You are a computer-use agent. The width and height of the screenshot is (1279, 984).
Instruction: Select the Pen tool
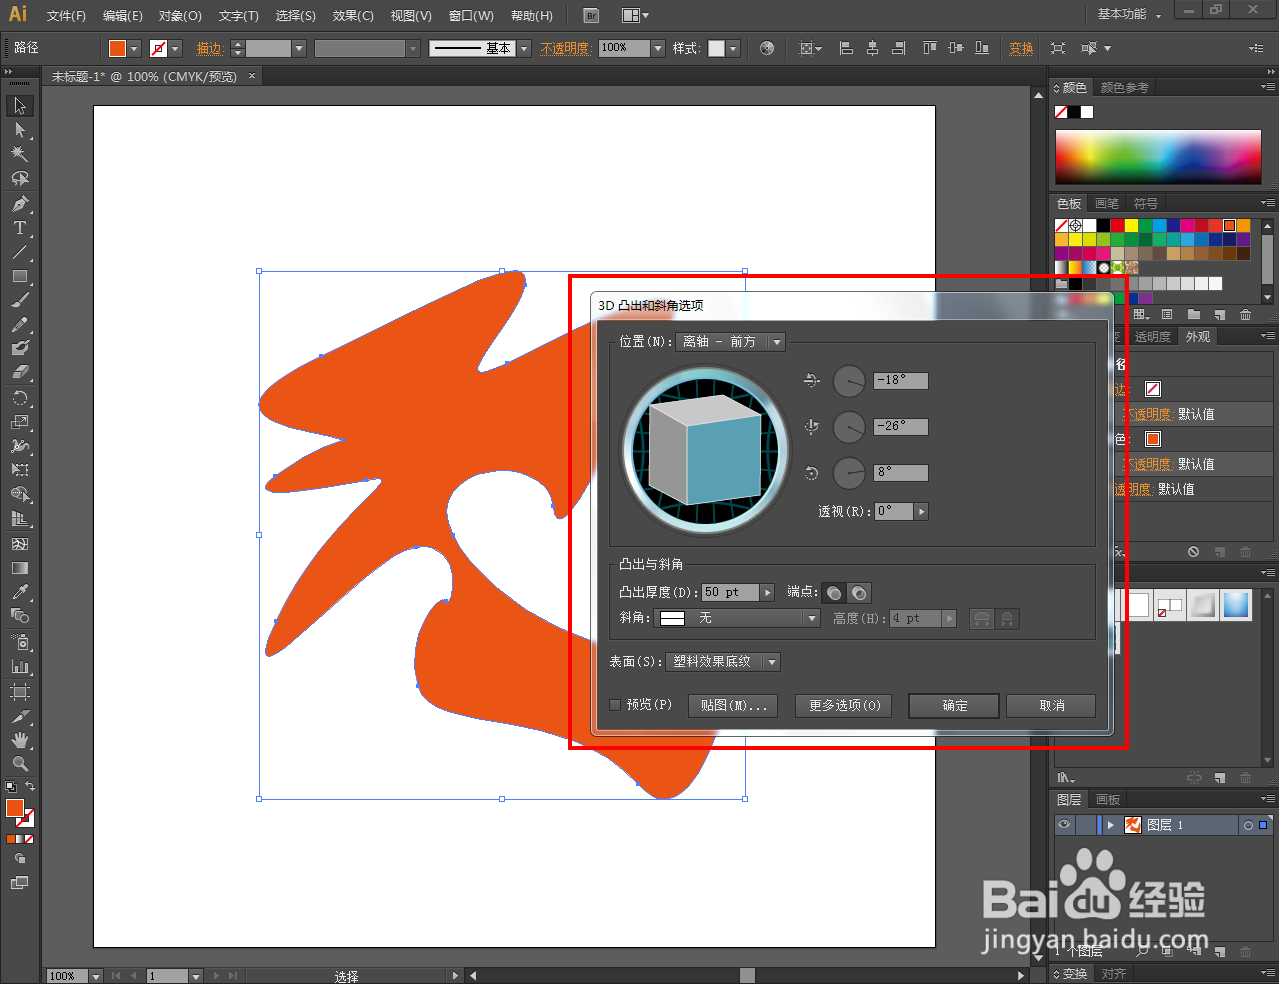[20, 204]
